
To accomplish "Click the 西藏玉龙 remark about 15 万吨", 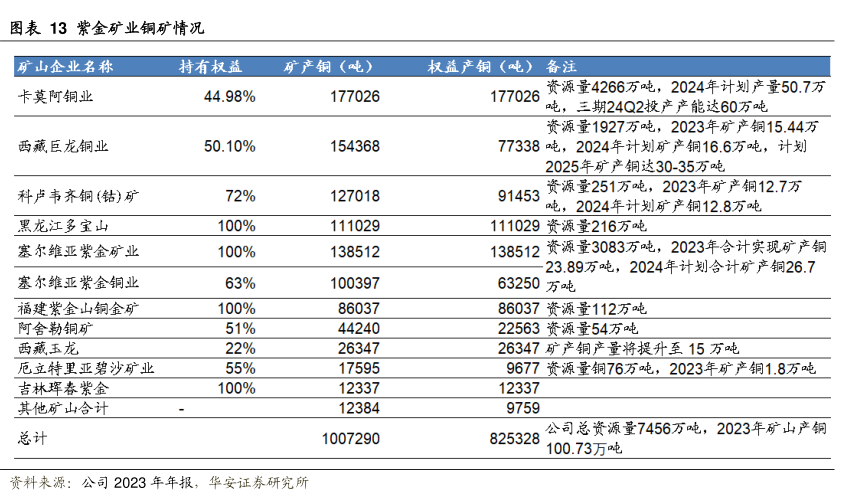I will (x=641, y=348).
